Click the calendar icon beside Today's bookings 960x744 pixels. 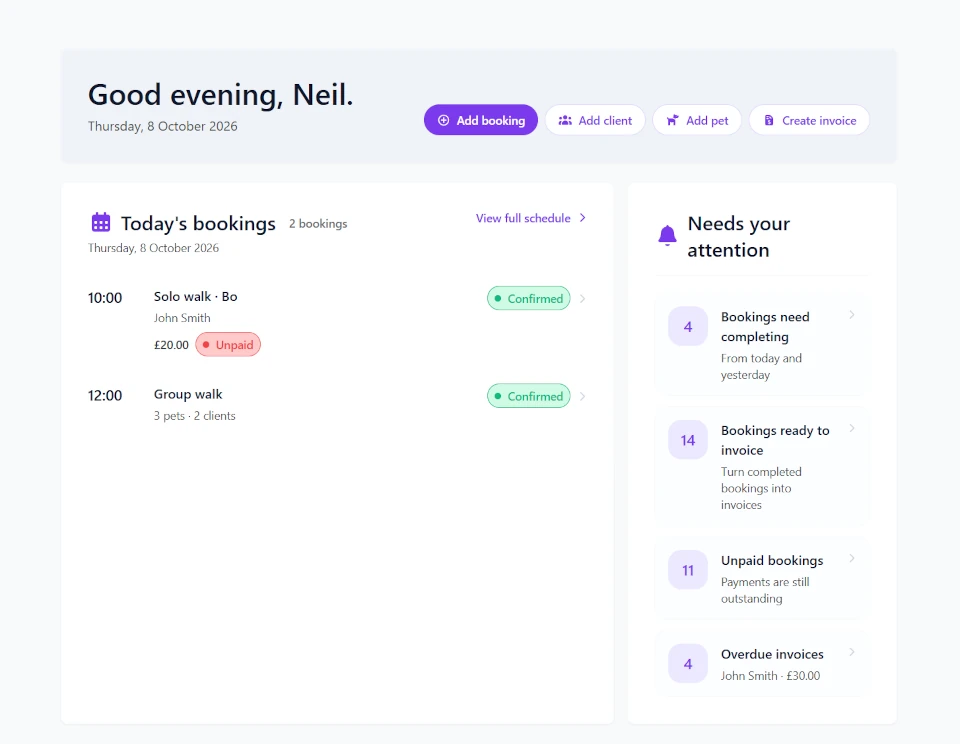[101, 222]
